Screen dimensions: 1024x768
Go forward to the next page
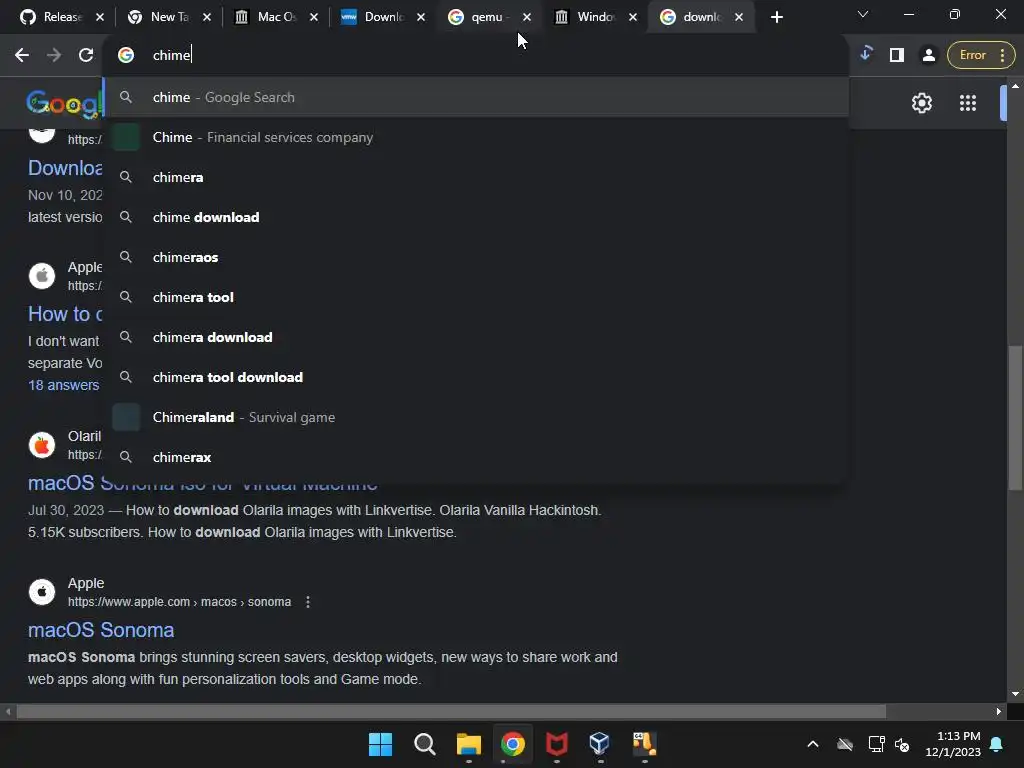pyautogui.click(x=54, y=56)
